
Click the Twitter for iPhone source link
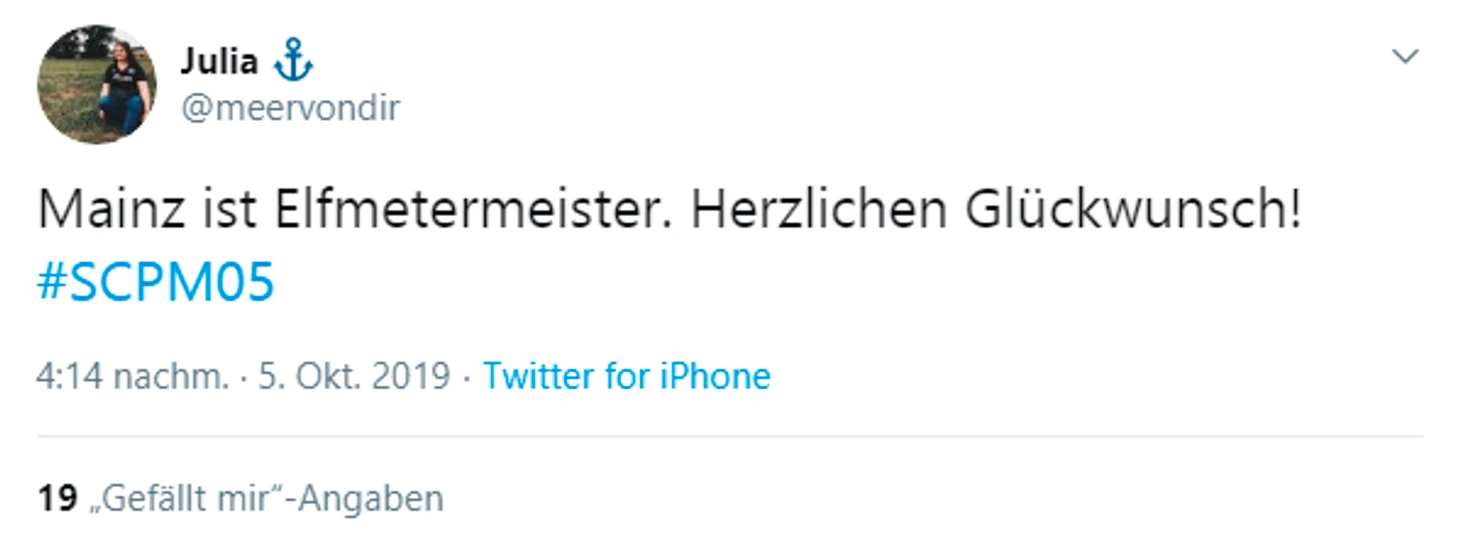coord(627,377)
